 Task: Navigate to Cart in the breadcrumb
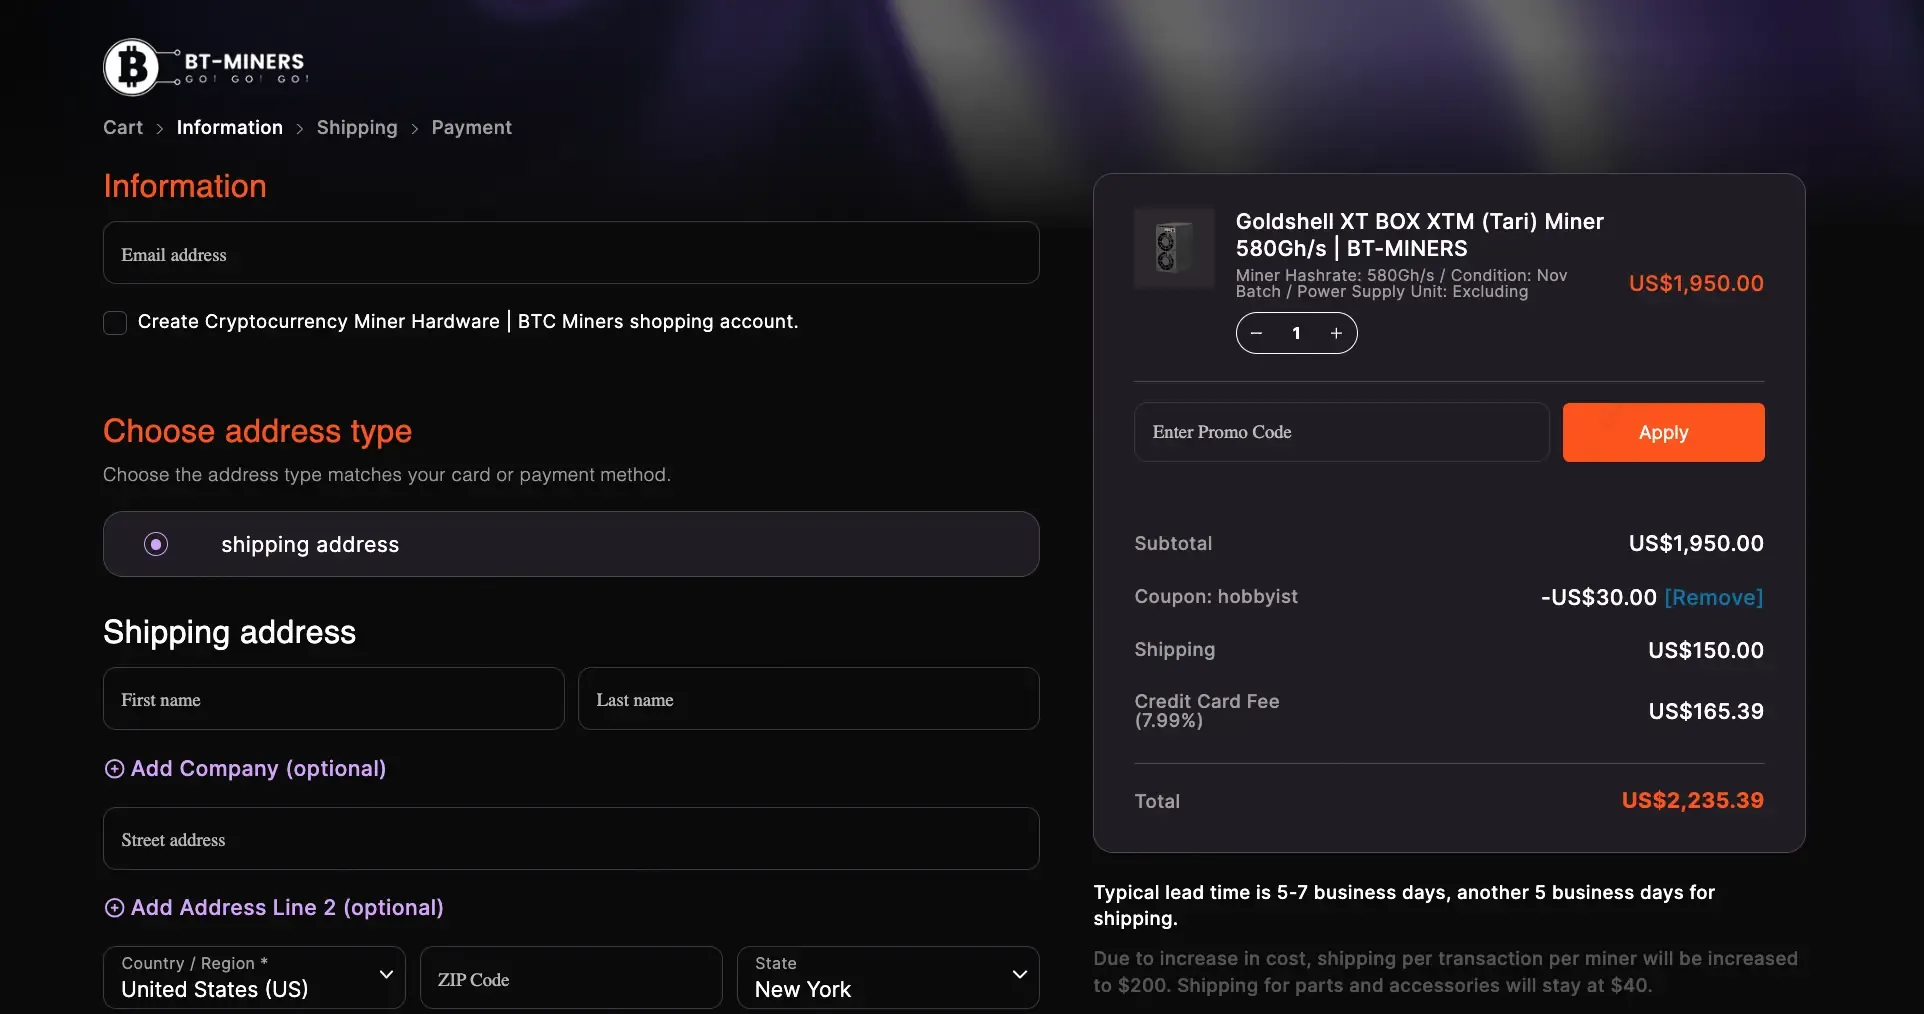coord(123,127)
